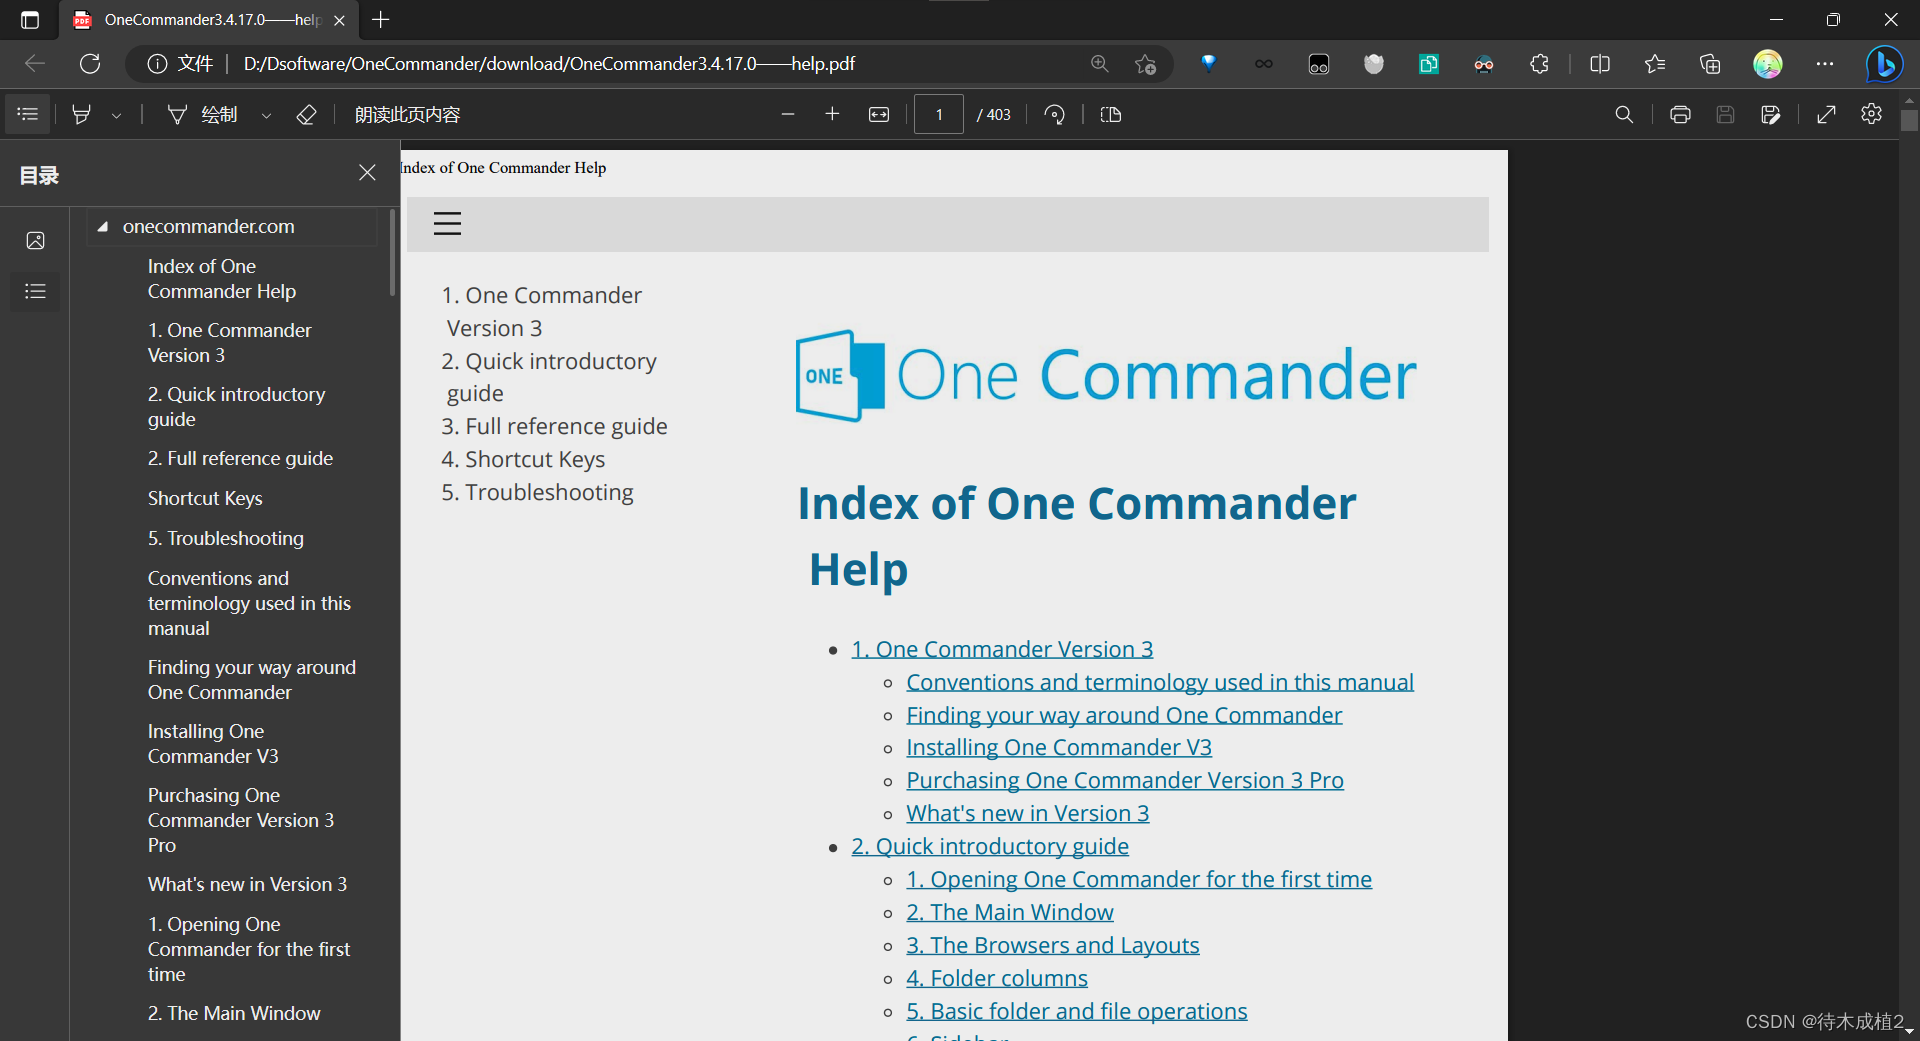Viewport: 1920px width, 1041px height.
Task: Print the PDF document
Action: pyautogui.click(x=1680, y=115)
